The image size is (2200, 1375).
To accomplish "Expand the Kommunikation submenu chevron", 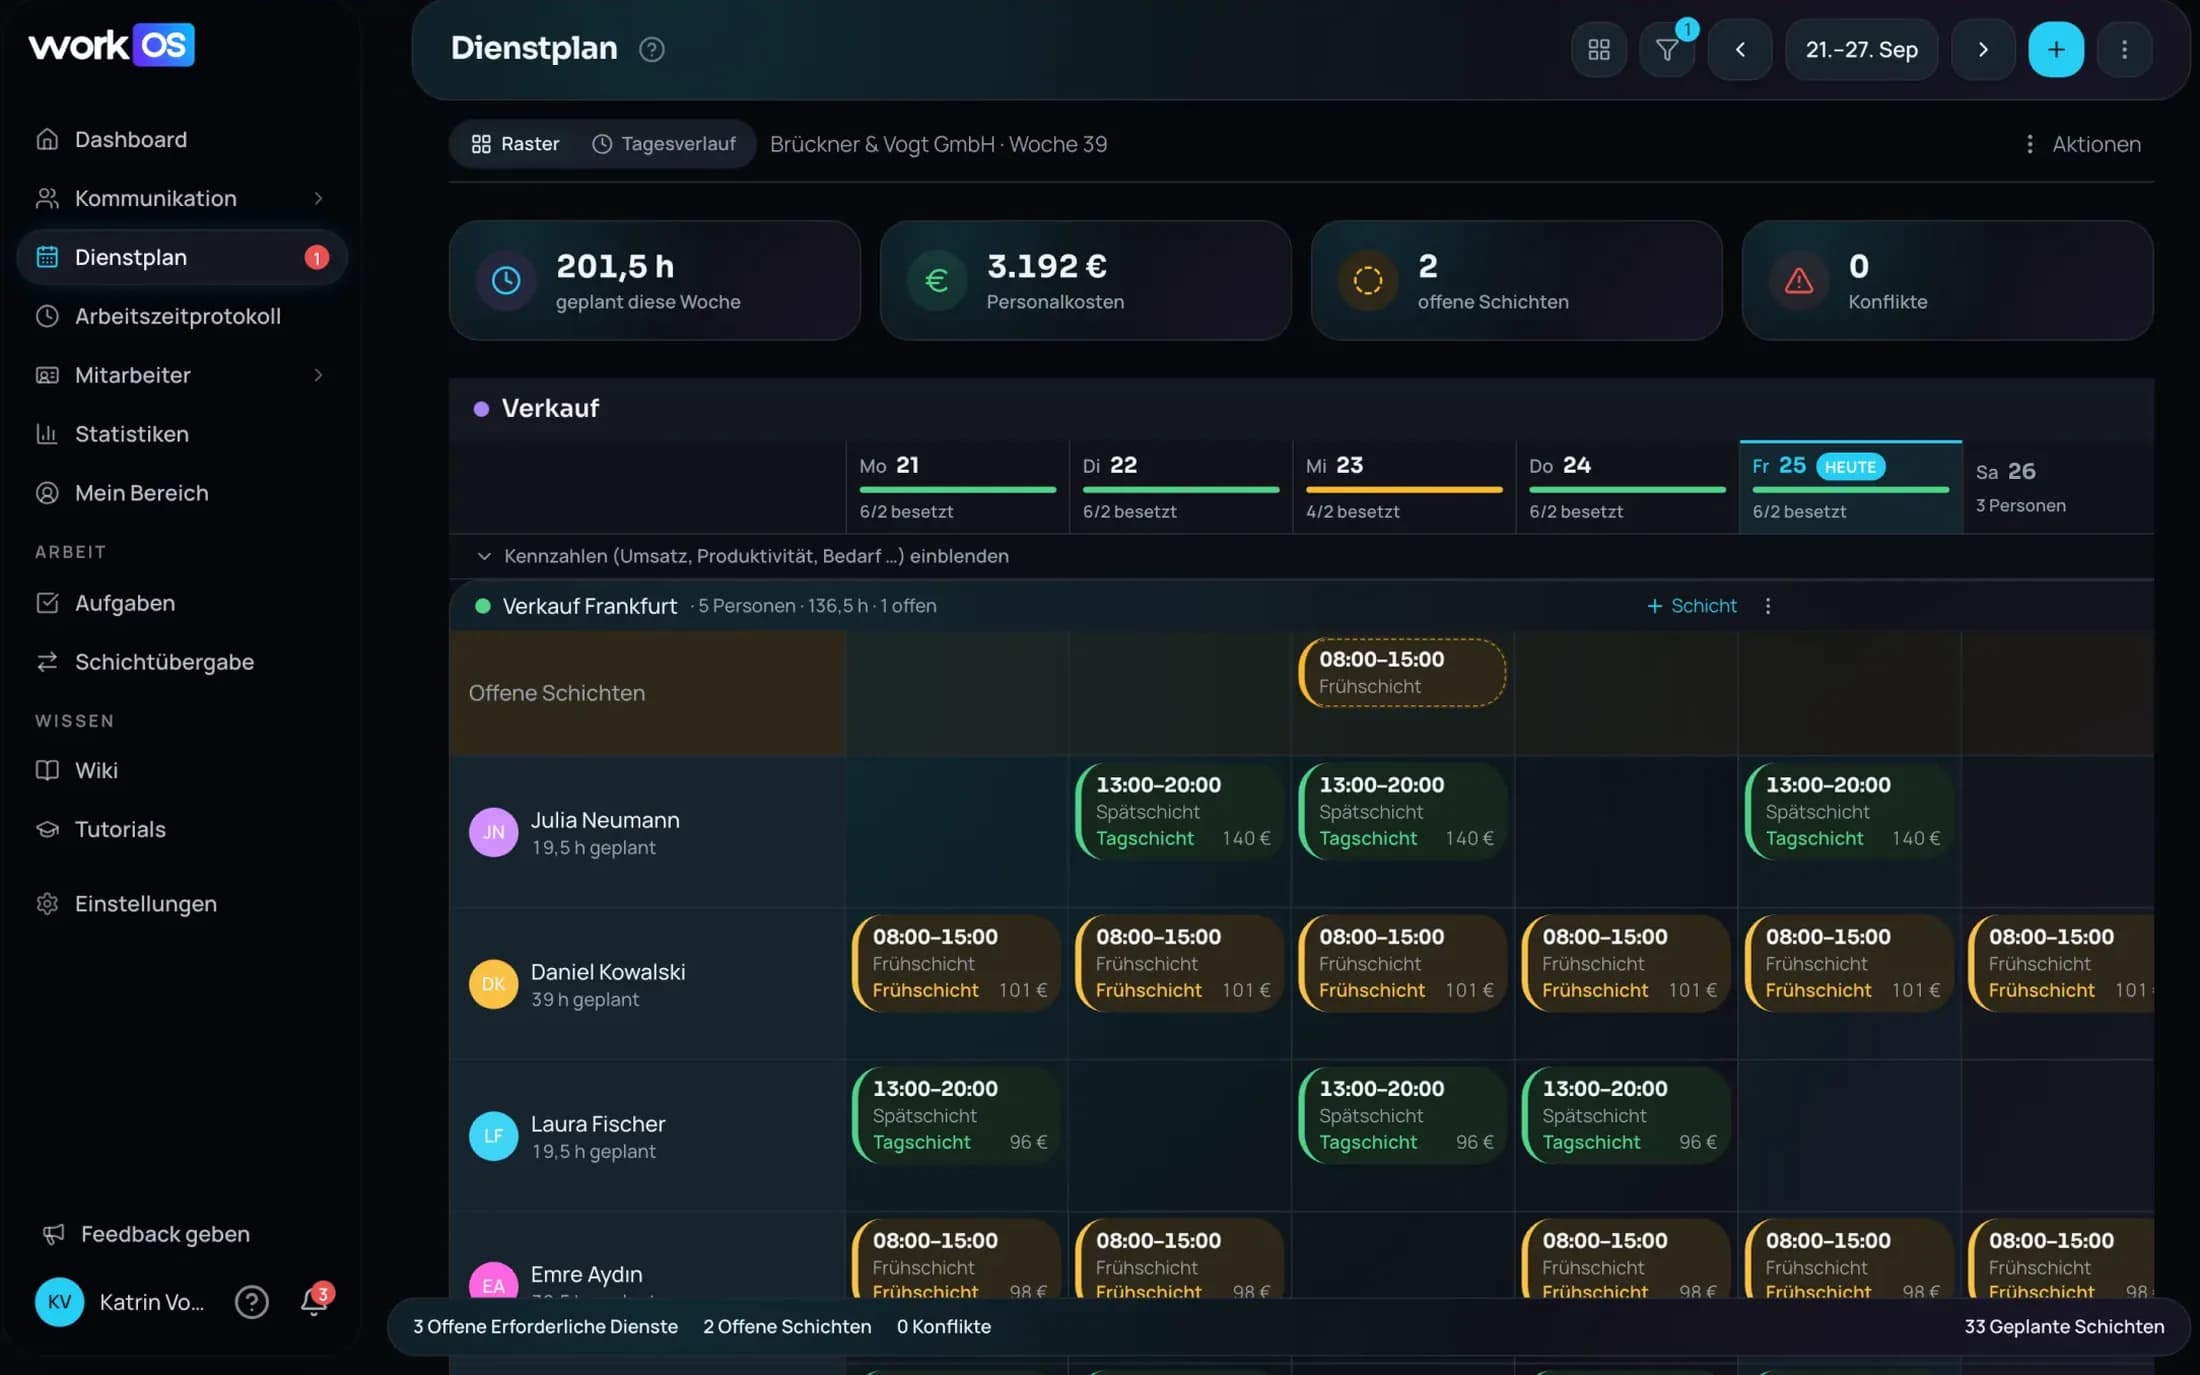I will click(x=318, y=198).
